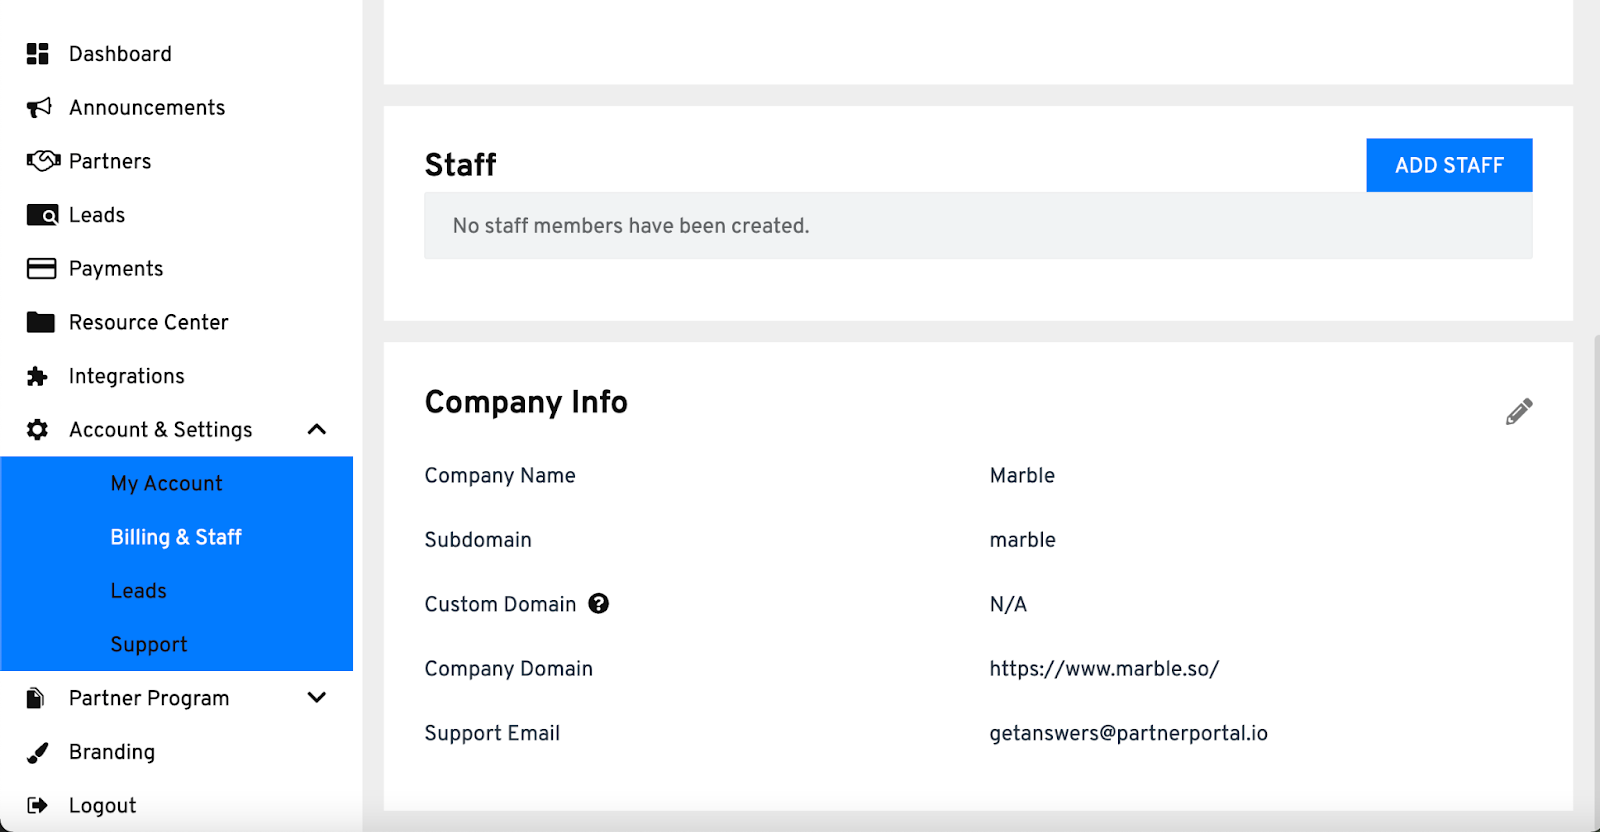Click the Payments credit card icon
Viewport: 1600px width, 832px height.
[x=41, y=269]
